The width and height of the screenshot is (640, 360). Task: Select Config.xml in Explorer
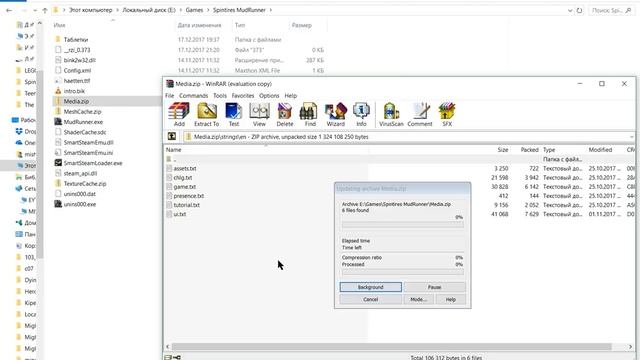pyautogui.click(x=77, y=70)
